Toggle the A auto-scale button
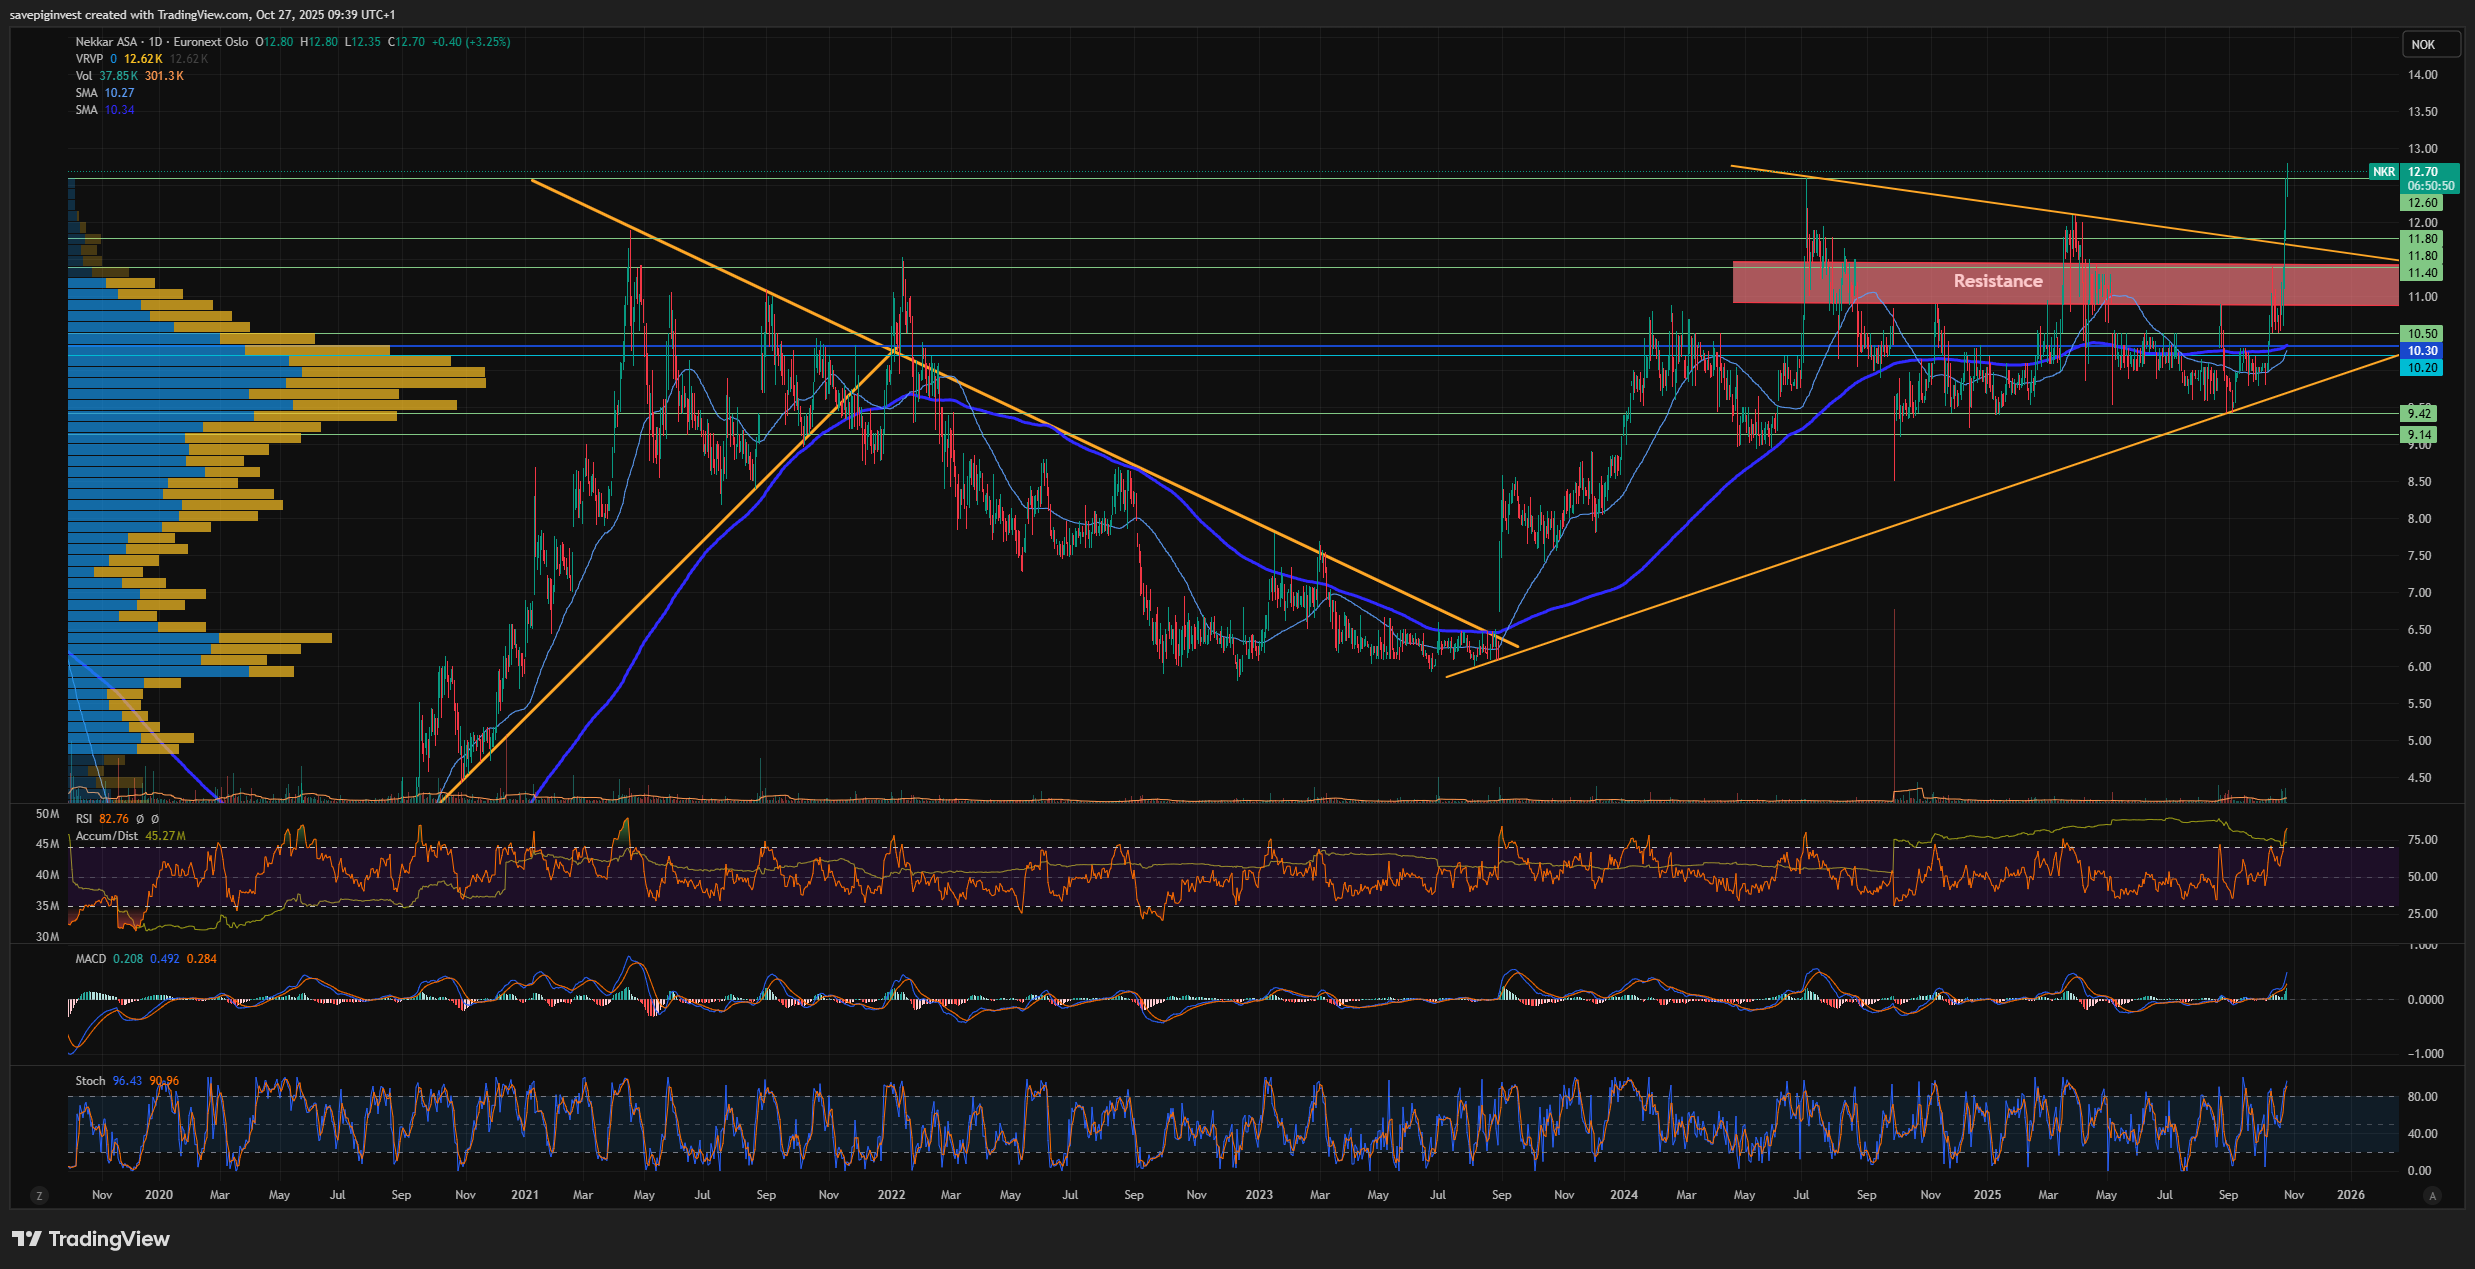This screenshot has height=1269, width=2475. point(2432,1195)
